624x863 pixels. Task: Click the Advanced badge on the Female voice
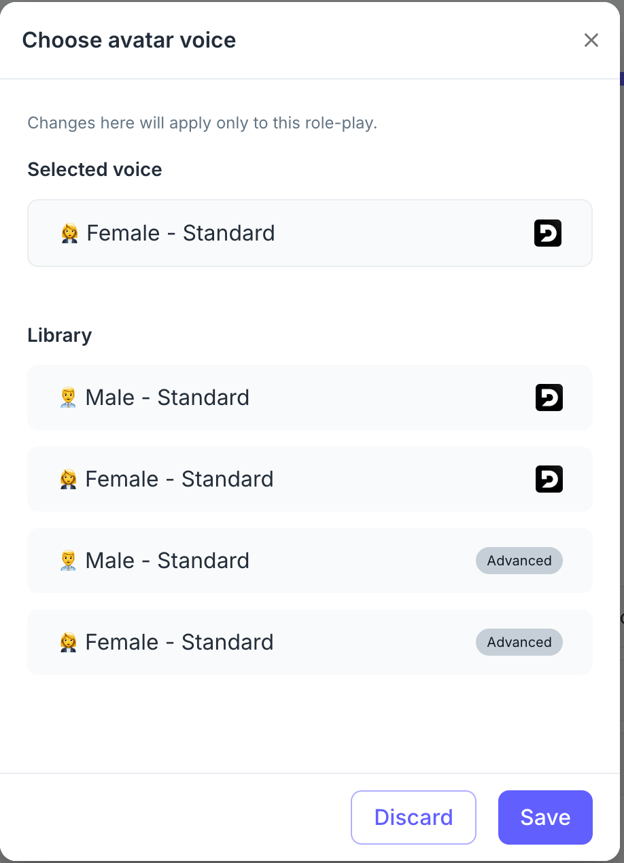(519, 642)
